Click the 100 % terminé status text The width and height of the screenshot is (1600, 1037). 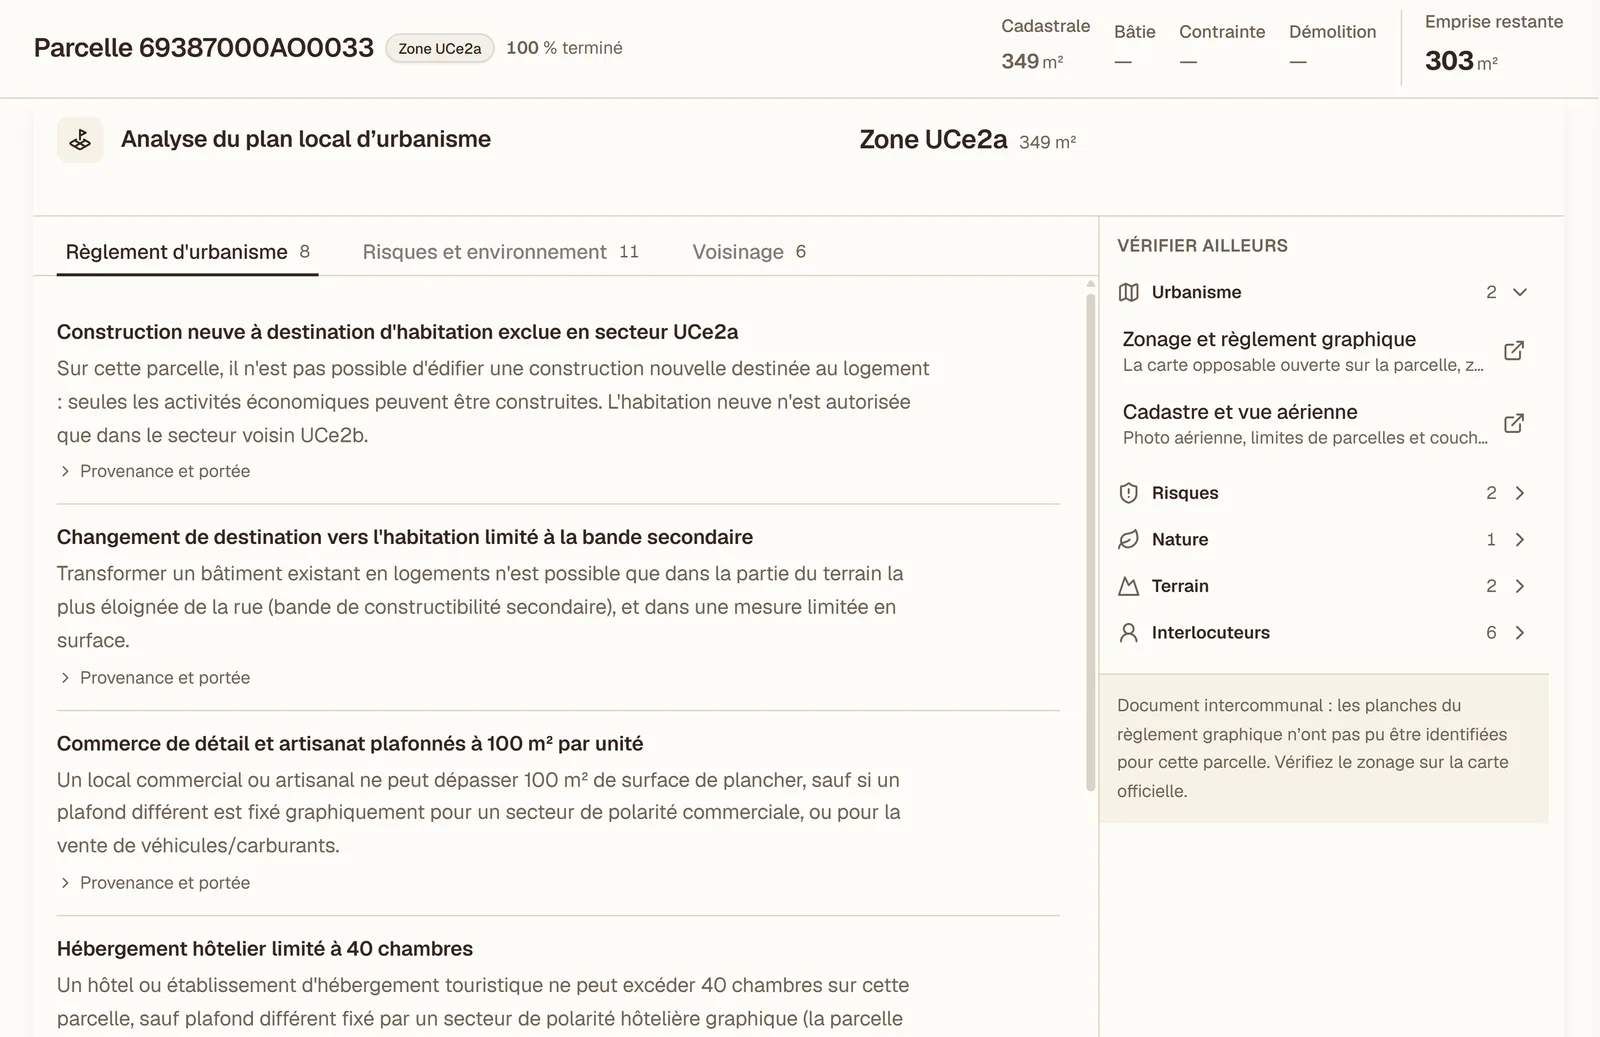564,48
